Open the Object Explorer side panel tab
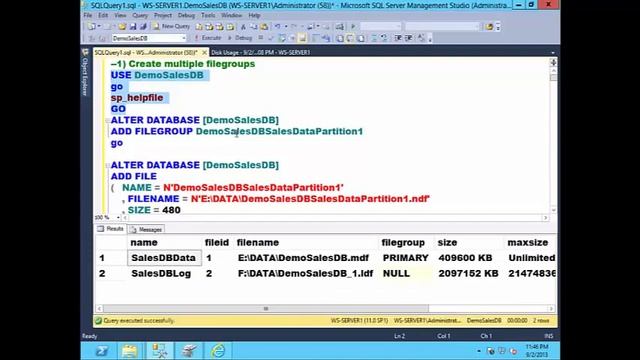 pos(85,72)
